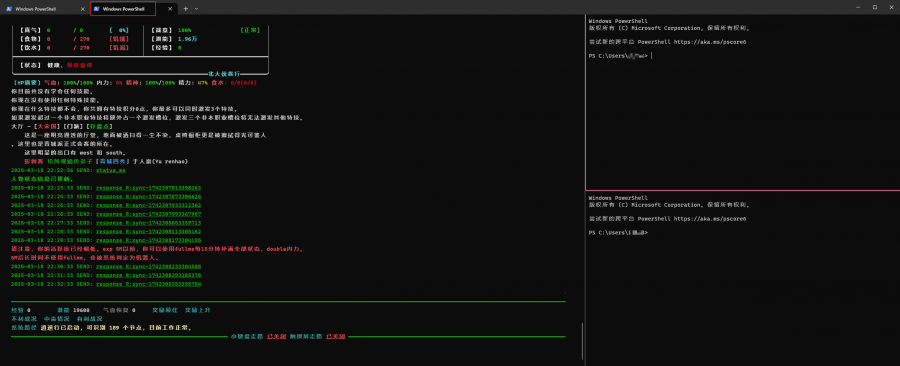Click the PowerShell icon on active tab
The width and height of the screenshot is (900, 366).
[x=97, y=9]
